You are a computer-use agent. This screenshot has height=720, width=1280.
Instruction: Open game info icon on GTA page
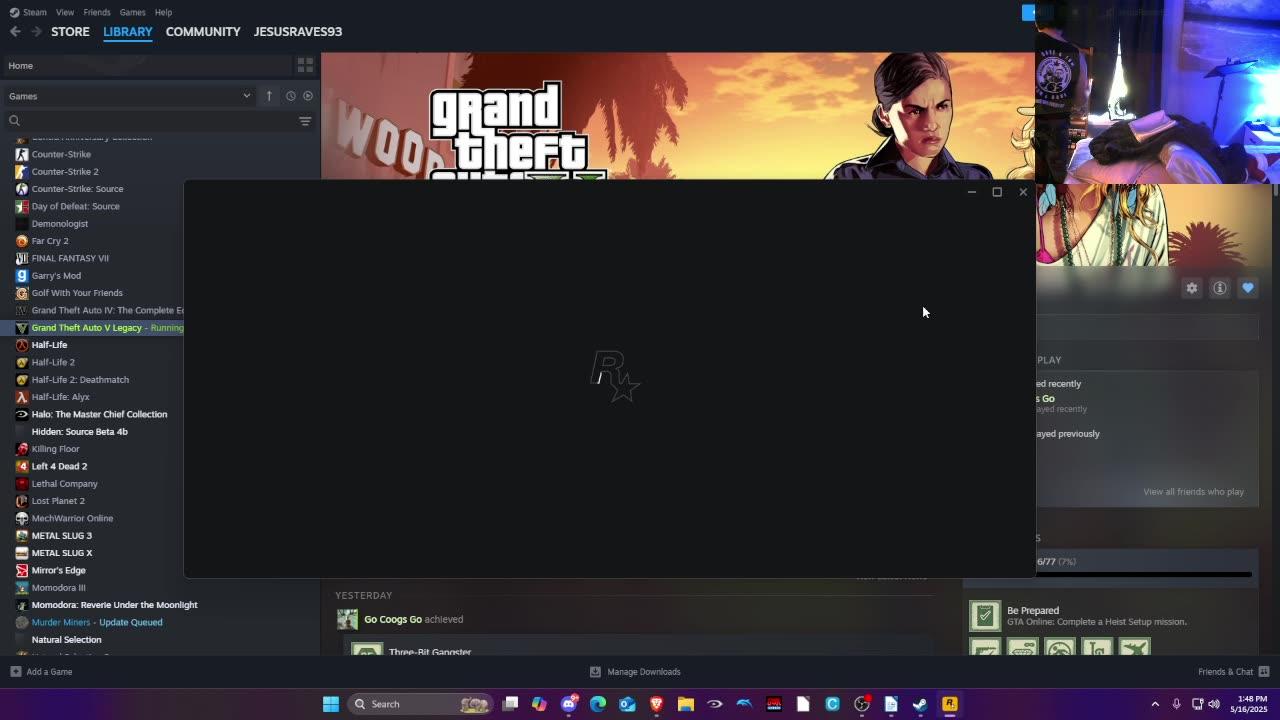point(1220,288)
